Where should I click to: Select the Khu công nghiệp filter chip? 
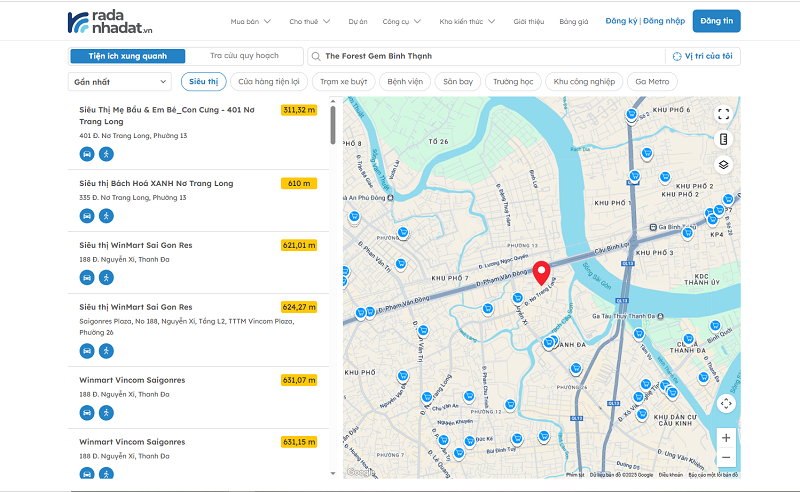coord(584,82)
